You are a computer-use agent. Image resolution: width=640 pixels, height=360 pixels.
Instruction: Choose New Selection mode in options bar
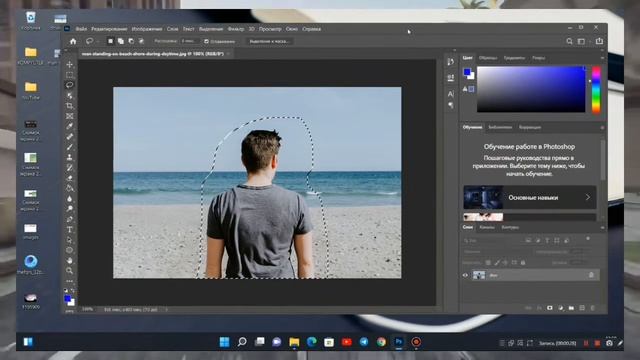(x=110, y=41)
